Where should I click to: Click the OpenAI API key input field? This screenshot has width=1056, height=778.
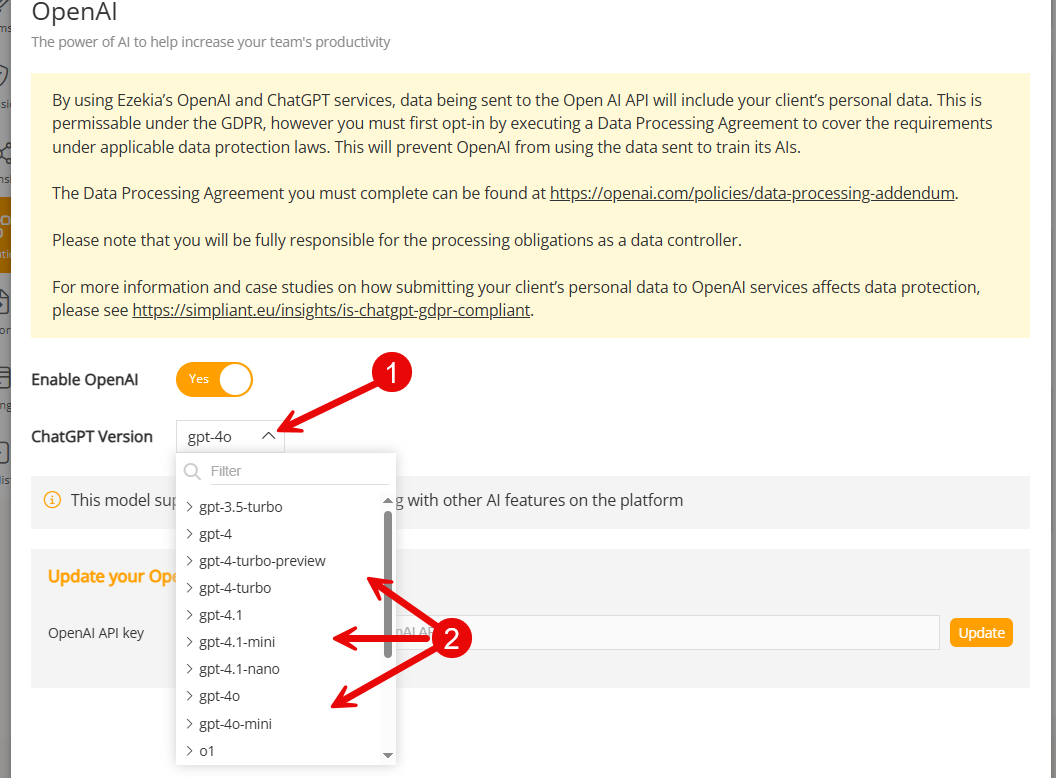coord(667,632)
